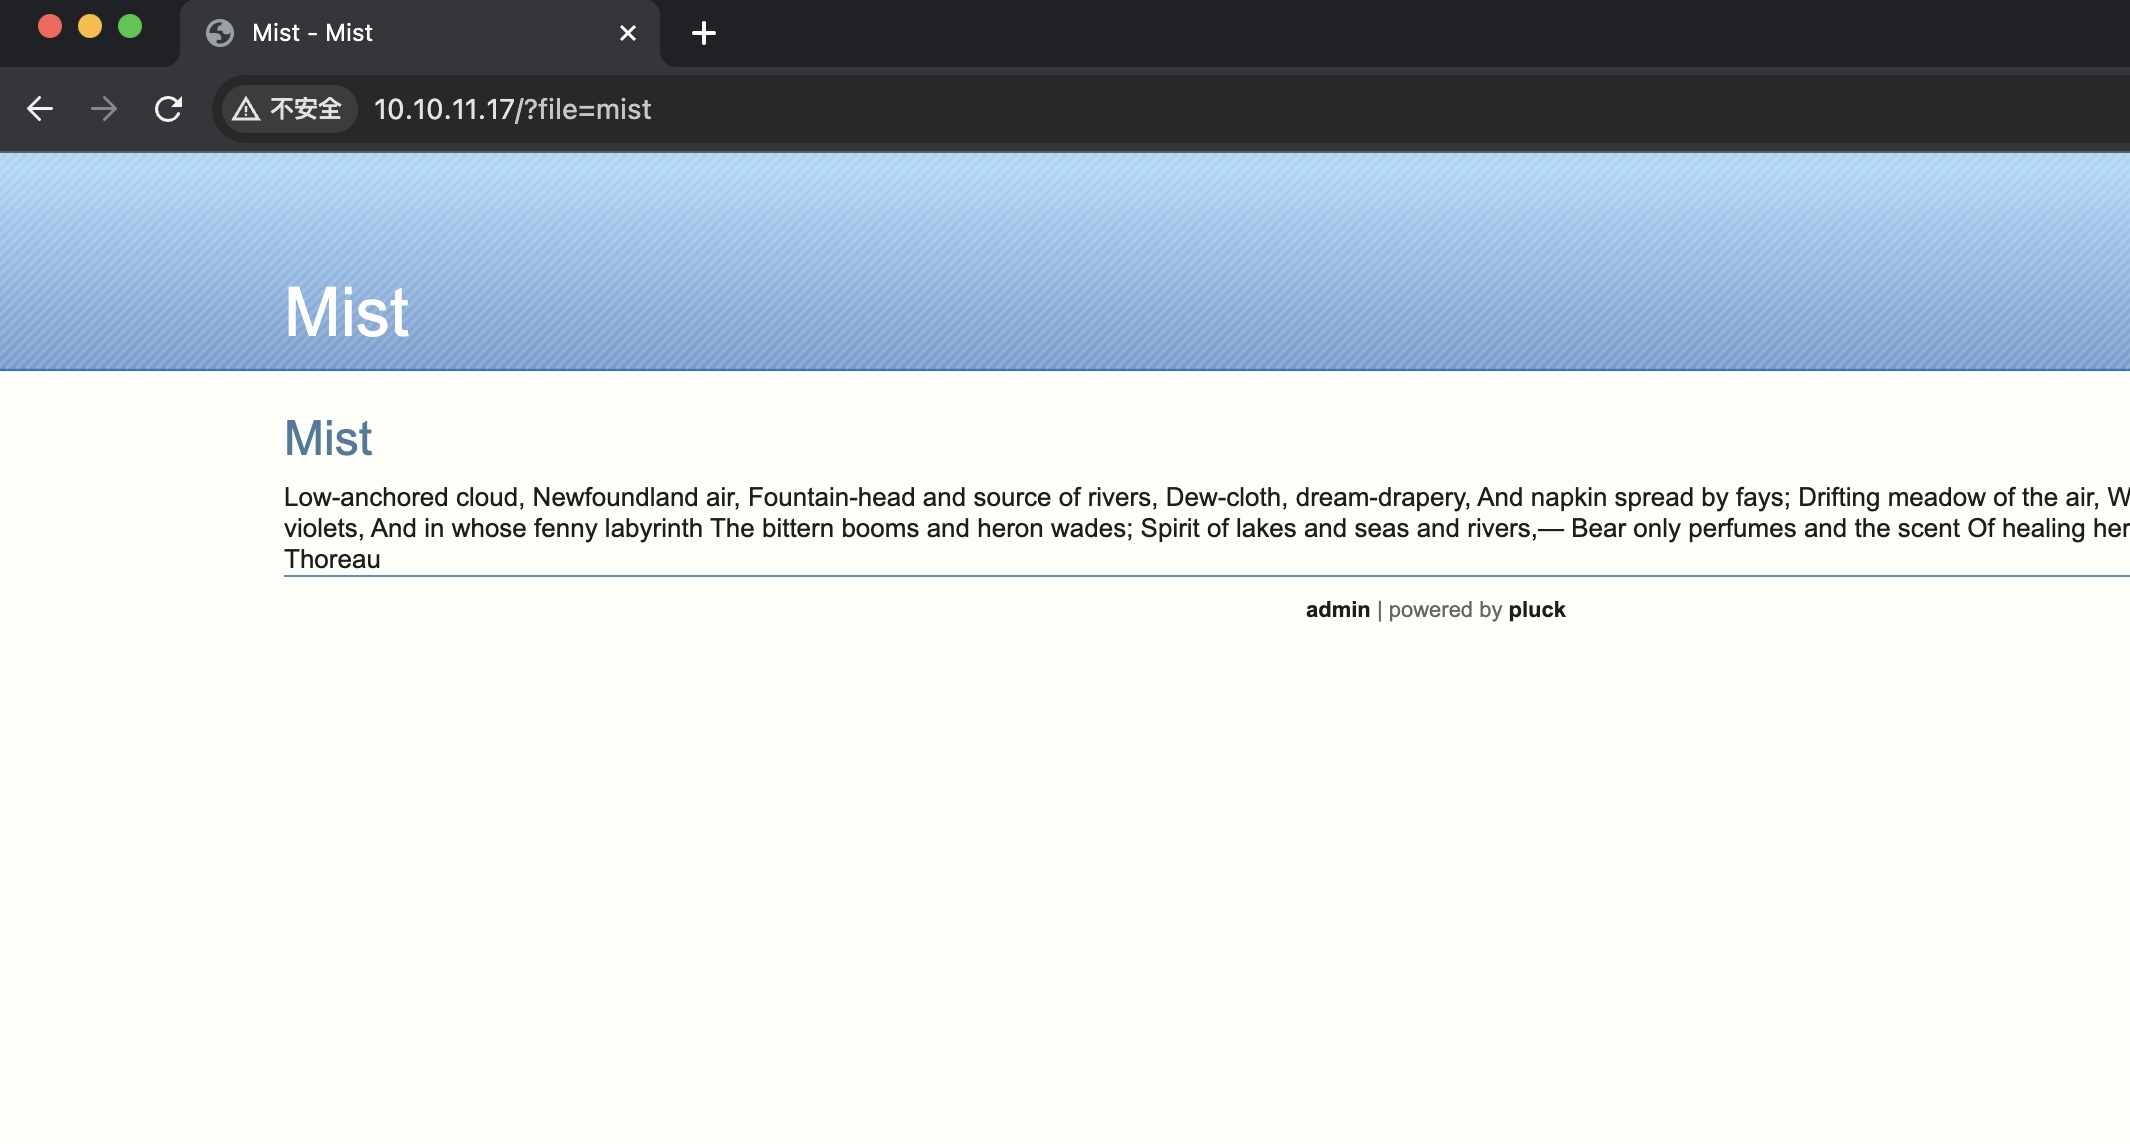2130x1144 pixels.
Task: Click the word Thoreau in the poem
Action: pyautogui.click(x=332, y=559)
